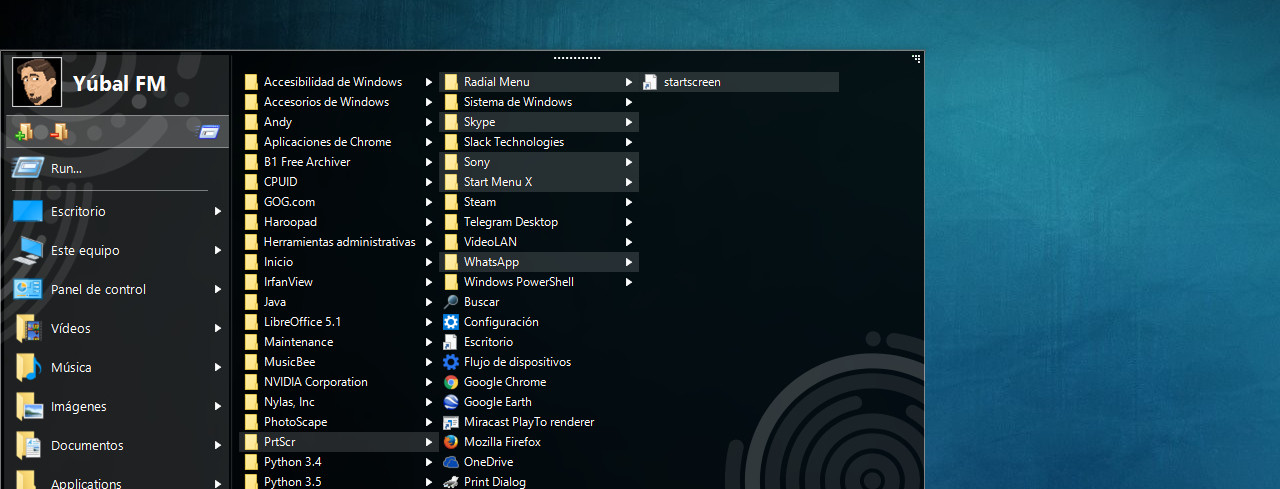Expand the Steam folder arrow
Image resolution: width=1280 pixels, height=489 pixels.
point(629,202)
